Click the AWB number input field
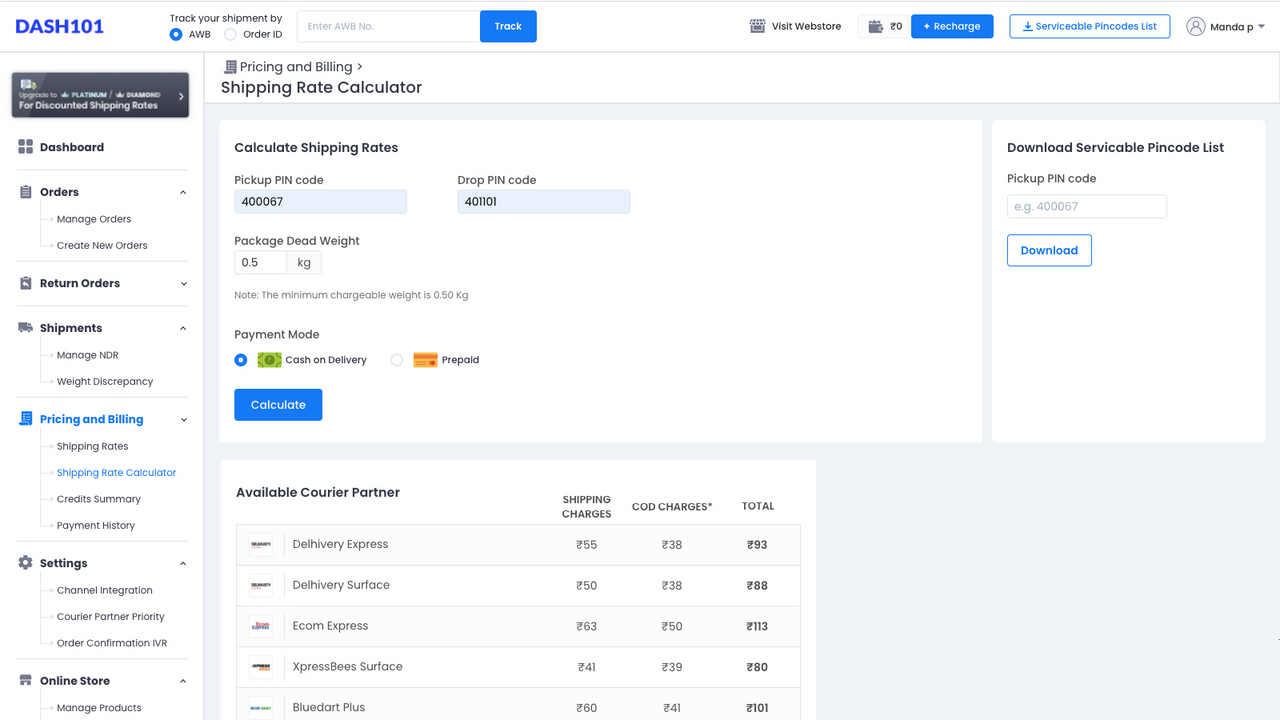Screen dimensions: 1280x720 (x=388, y=25)
